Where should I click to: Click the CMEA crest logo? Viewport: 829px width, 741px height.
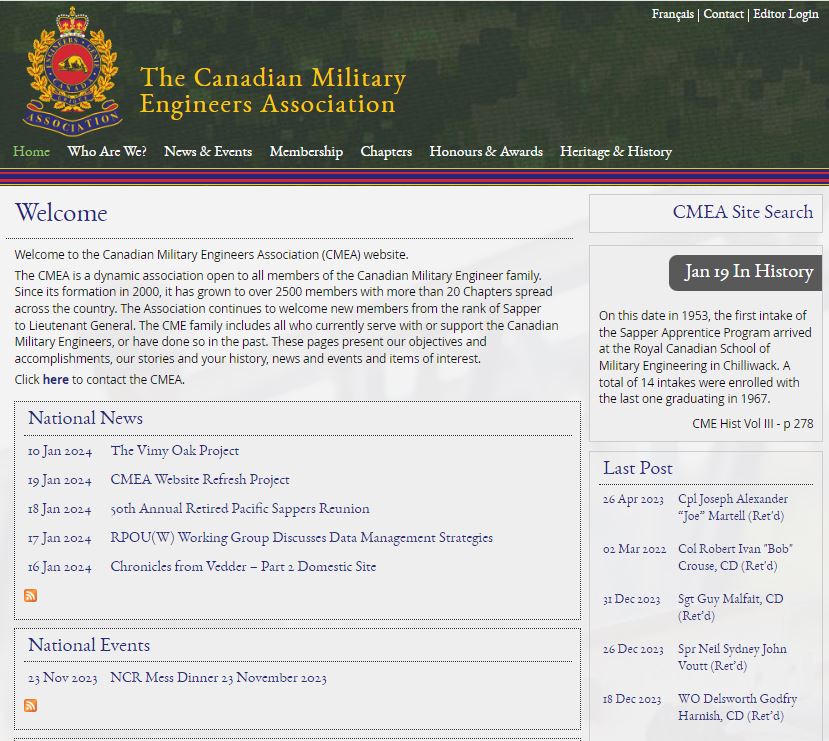[72, 70]
